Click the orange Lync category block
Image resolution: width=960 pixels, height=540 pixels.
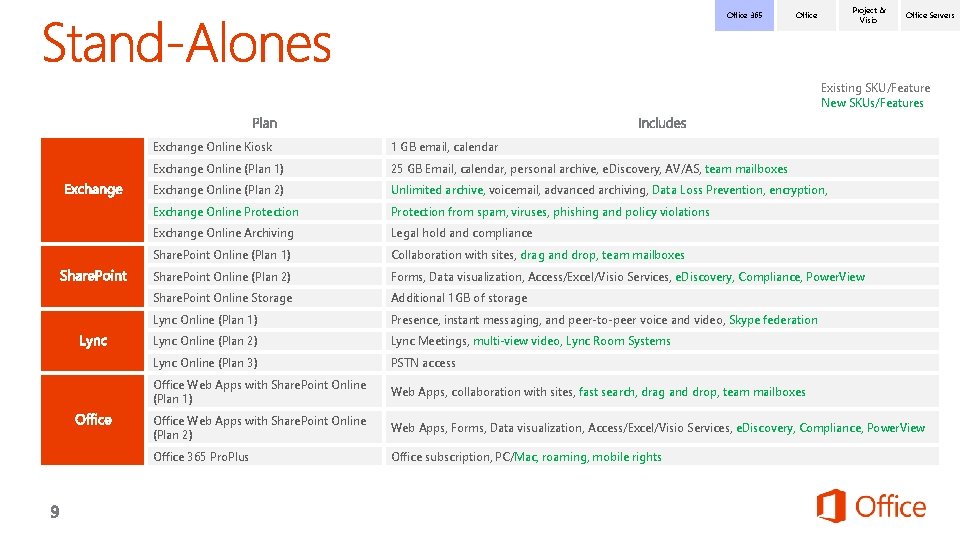point(93,341)
